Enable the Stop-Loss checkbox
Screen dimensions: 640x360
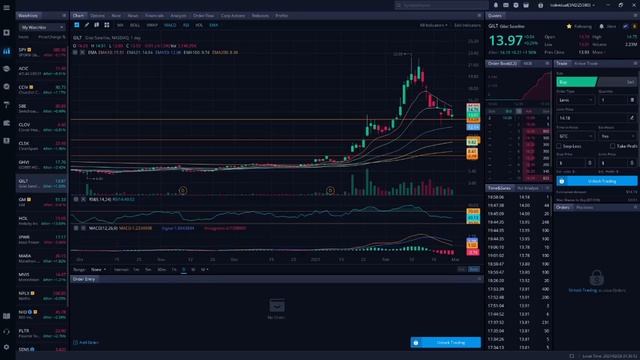[x=559, y=146]
